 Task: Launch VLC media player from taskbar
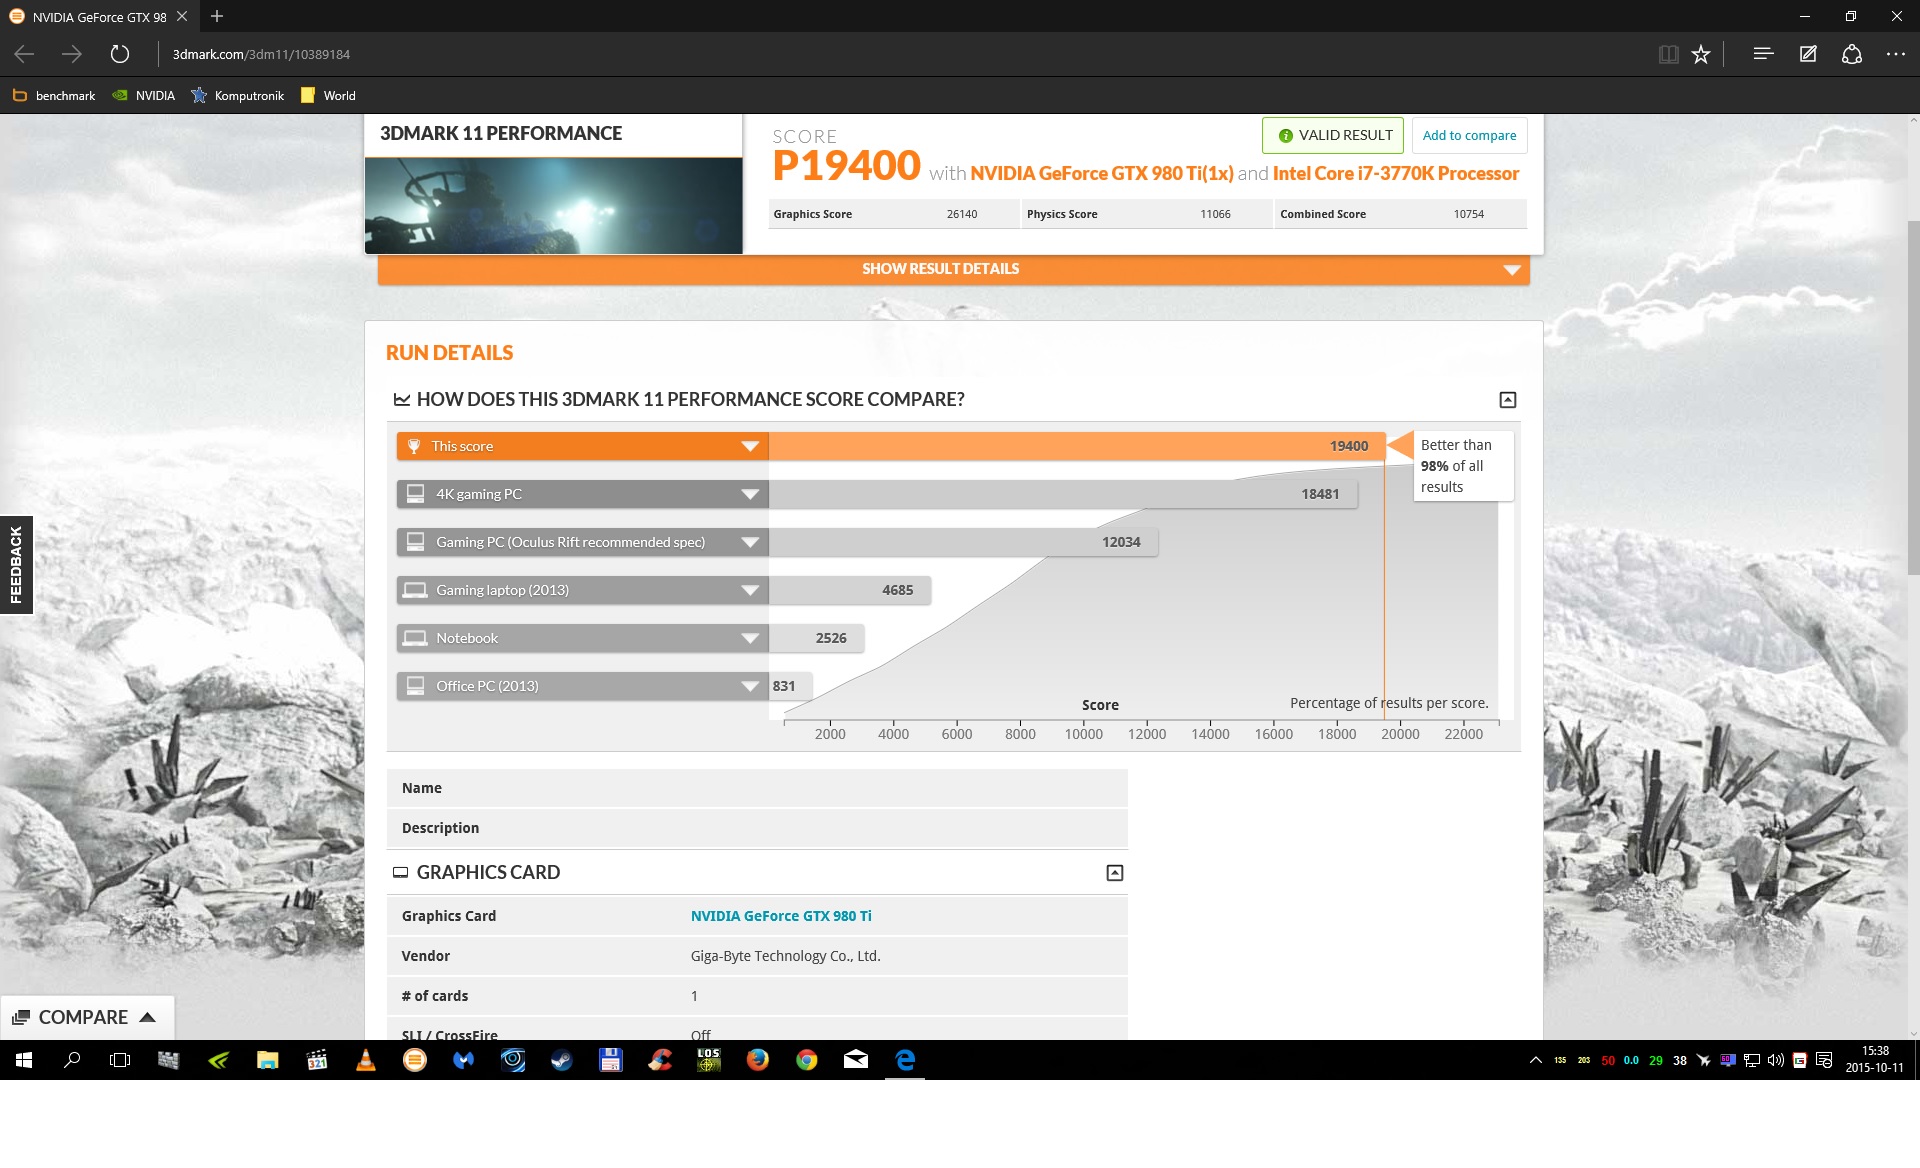click(366, 1060)
